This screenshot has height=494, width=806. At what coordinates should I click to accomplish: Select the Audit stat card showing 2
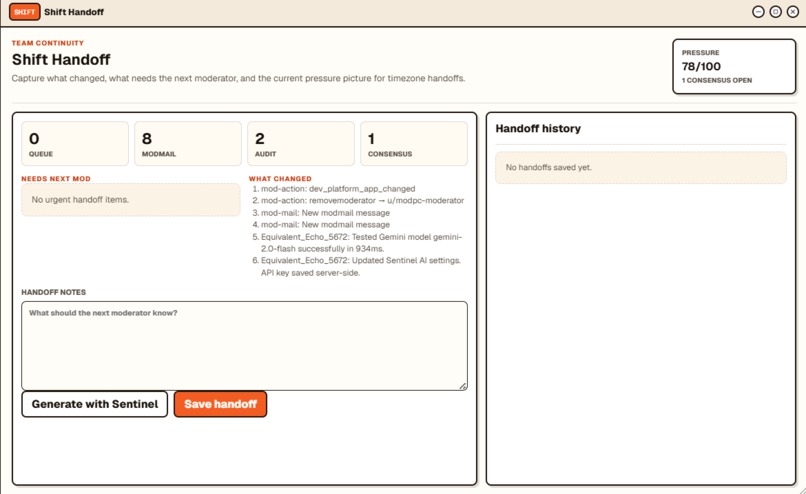coord(301,143)
